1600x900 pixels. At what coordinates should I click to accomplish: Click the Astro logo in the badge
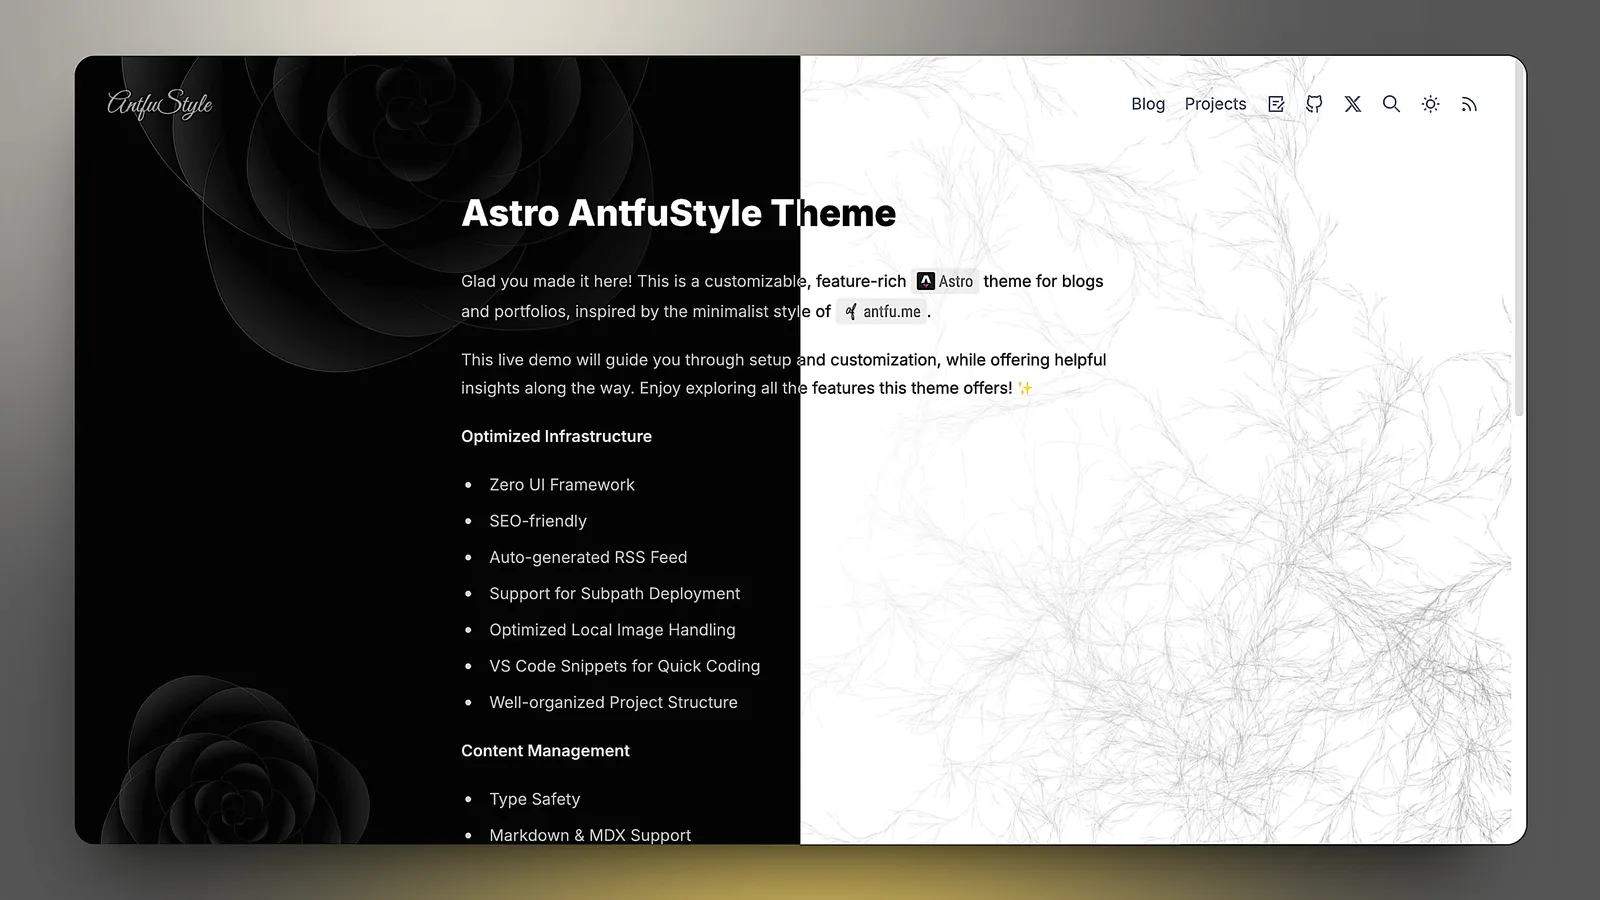(926, 282)
